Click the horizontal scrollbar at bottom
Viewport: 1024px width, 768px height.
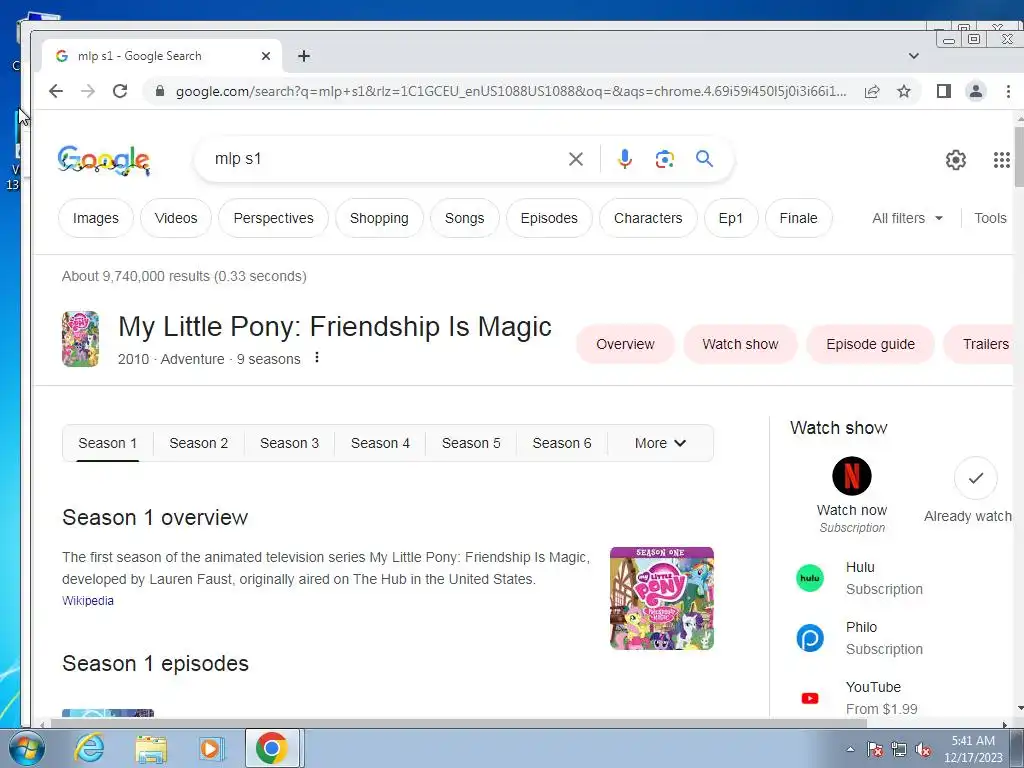(457, 724)
